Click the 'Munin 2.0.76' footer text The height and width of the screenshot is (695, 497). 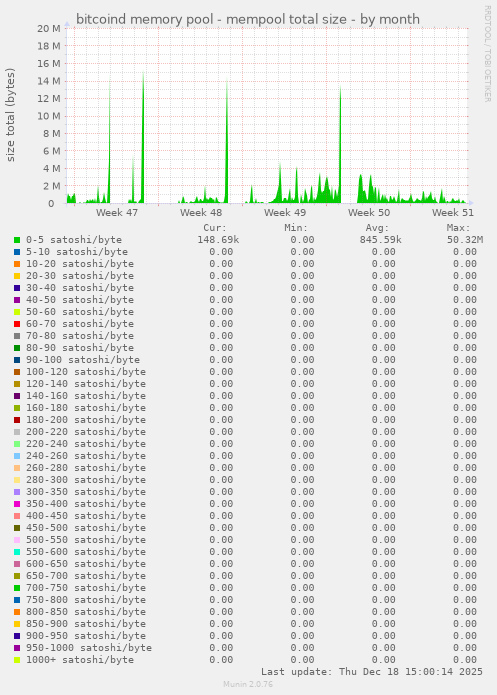[248, 684]
